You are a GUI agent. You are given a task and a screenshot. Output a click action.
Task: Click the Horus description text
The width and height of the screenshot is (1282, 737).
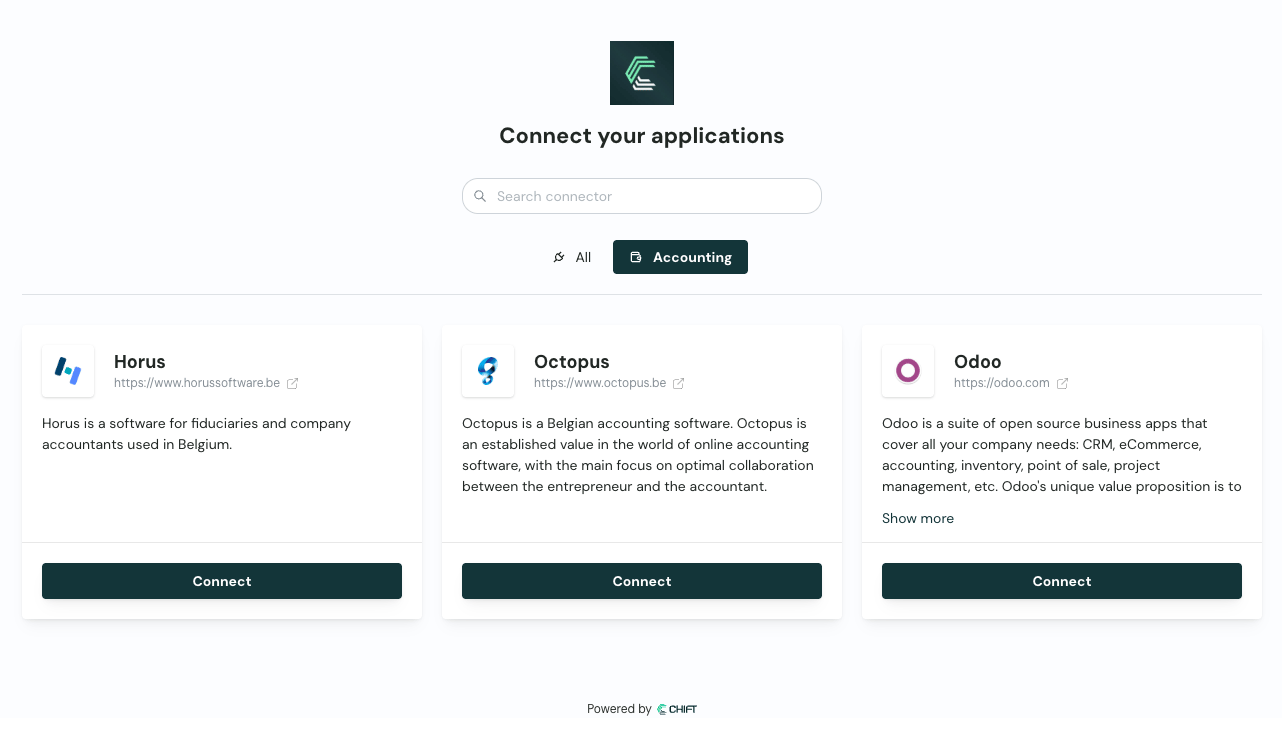197,434
